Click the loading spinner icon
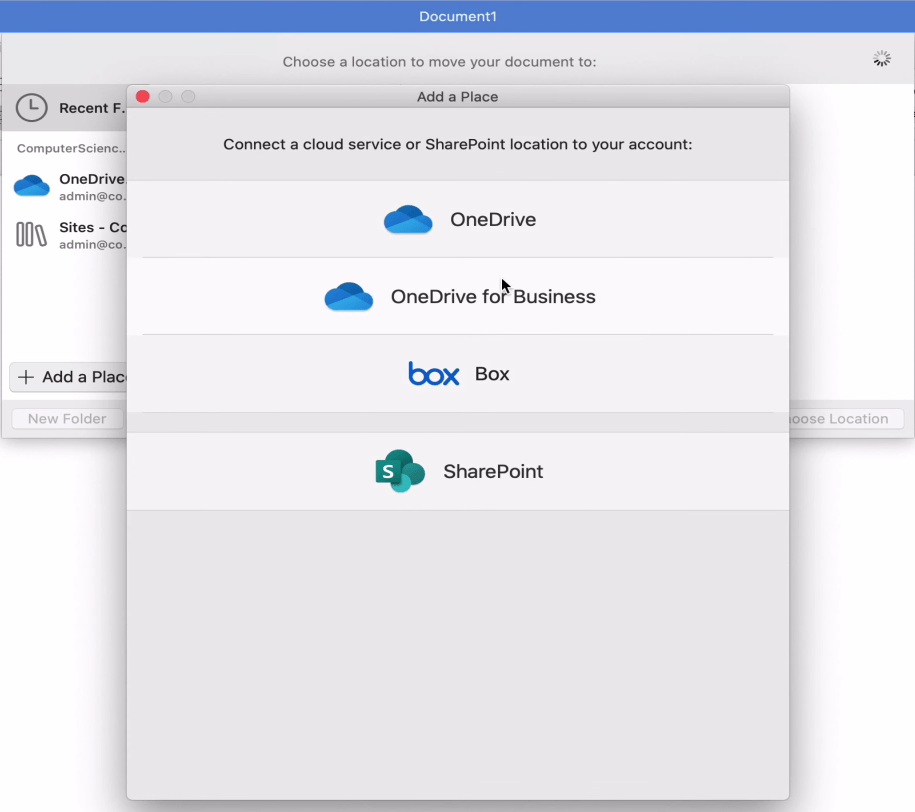Viewport: 915px width, 812px height. (882, 58)
